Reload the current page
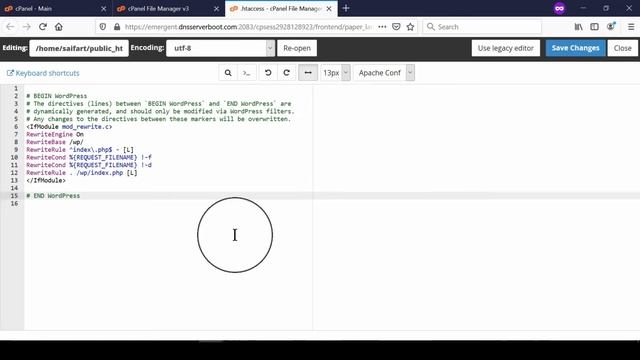This screenshot has height=360, width=640. click(x=43, y=27)
